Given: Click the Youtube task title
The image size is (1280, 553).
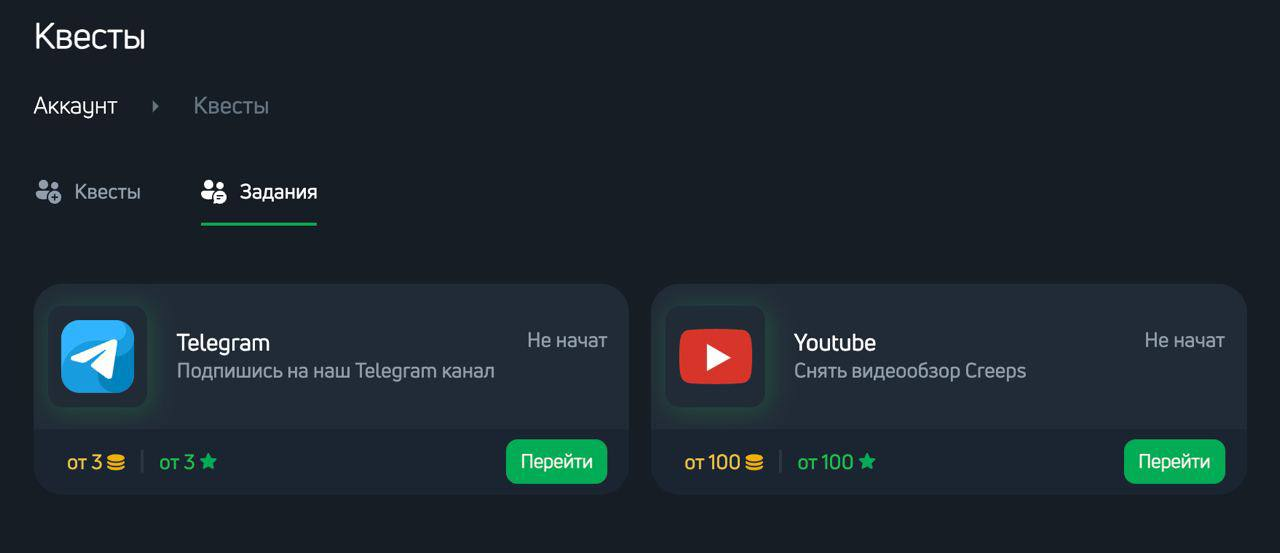Looking at the screenshot, I should pyautogui.click(x=835, y=343).
